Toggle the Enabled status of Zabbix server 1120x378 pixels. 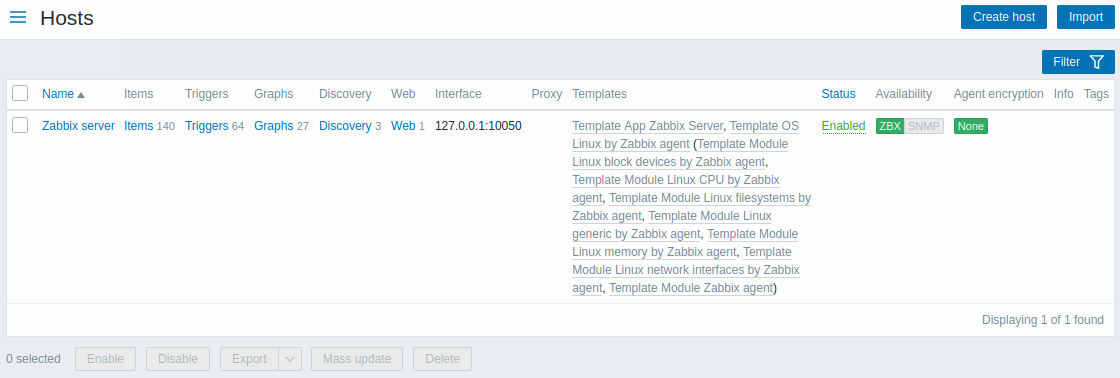pos(843,126)
